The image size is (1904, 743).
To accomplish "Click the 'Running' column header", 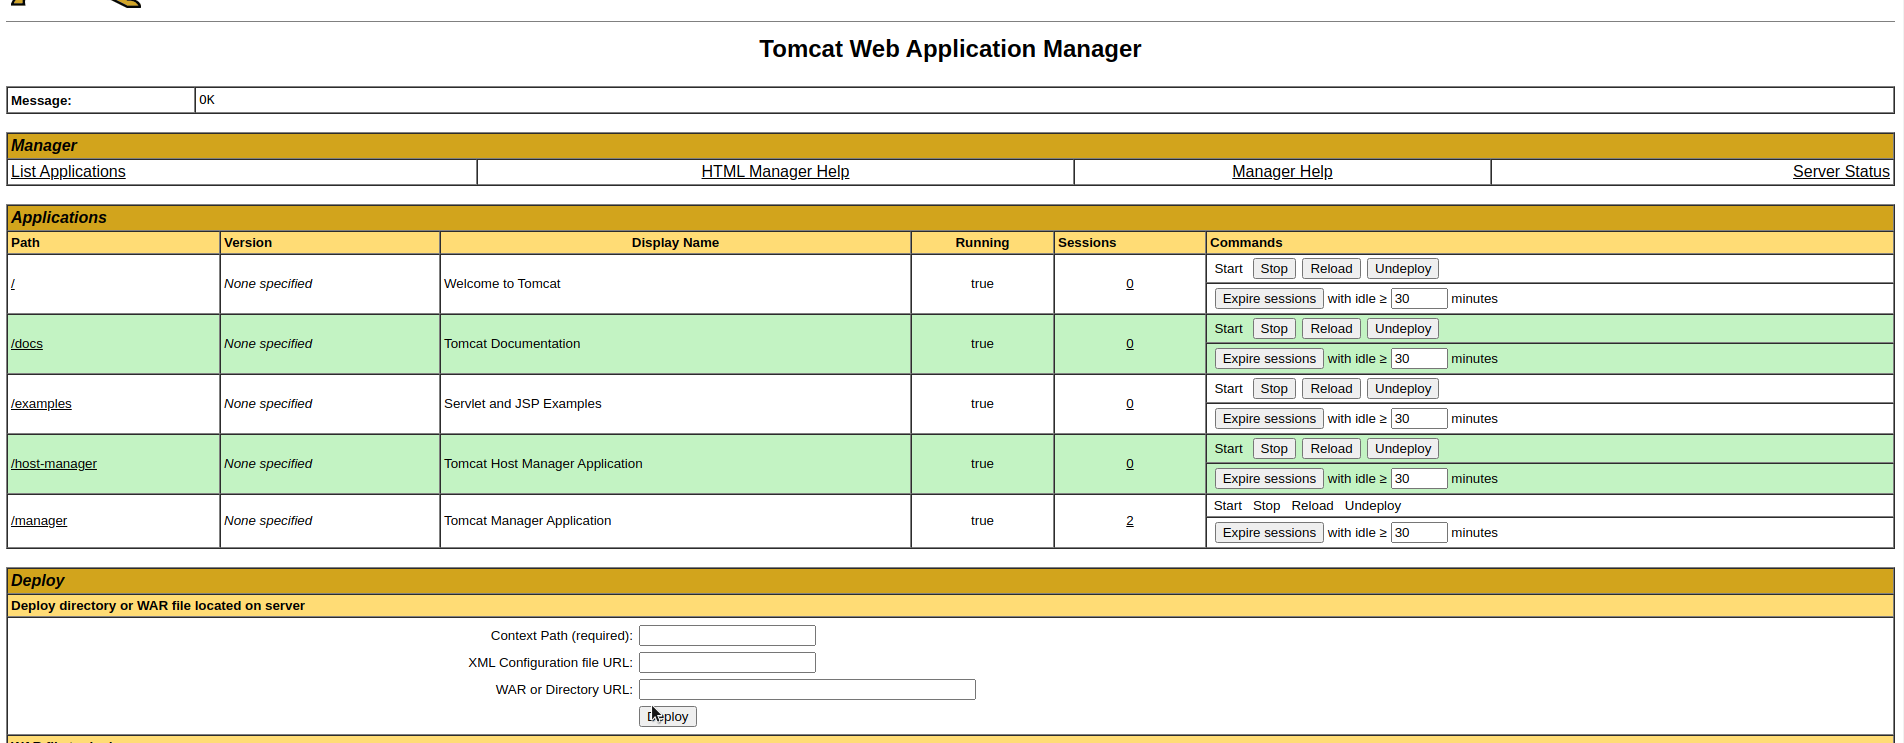I will pyautogui.click(x=982, y=243).
